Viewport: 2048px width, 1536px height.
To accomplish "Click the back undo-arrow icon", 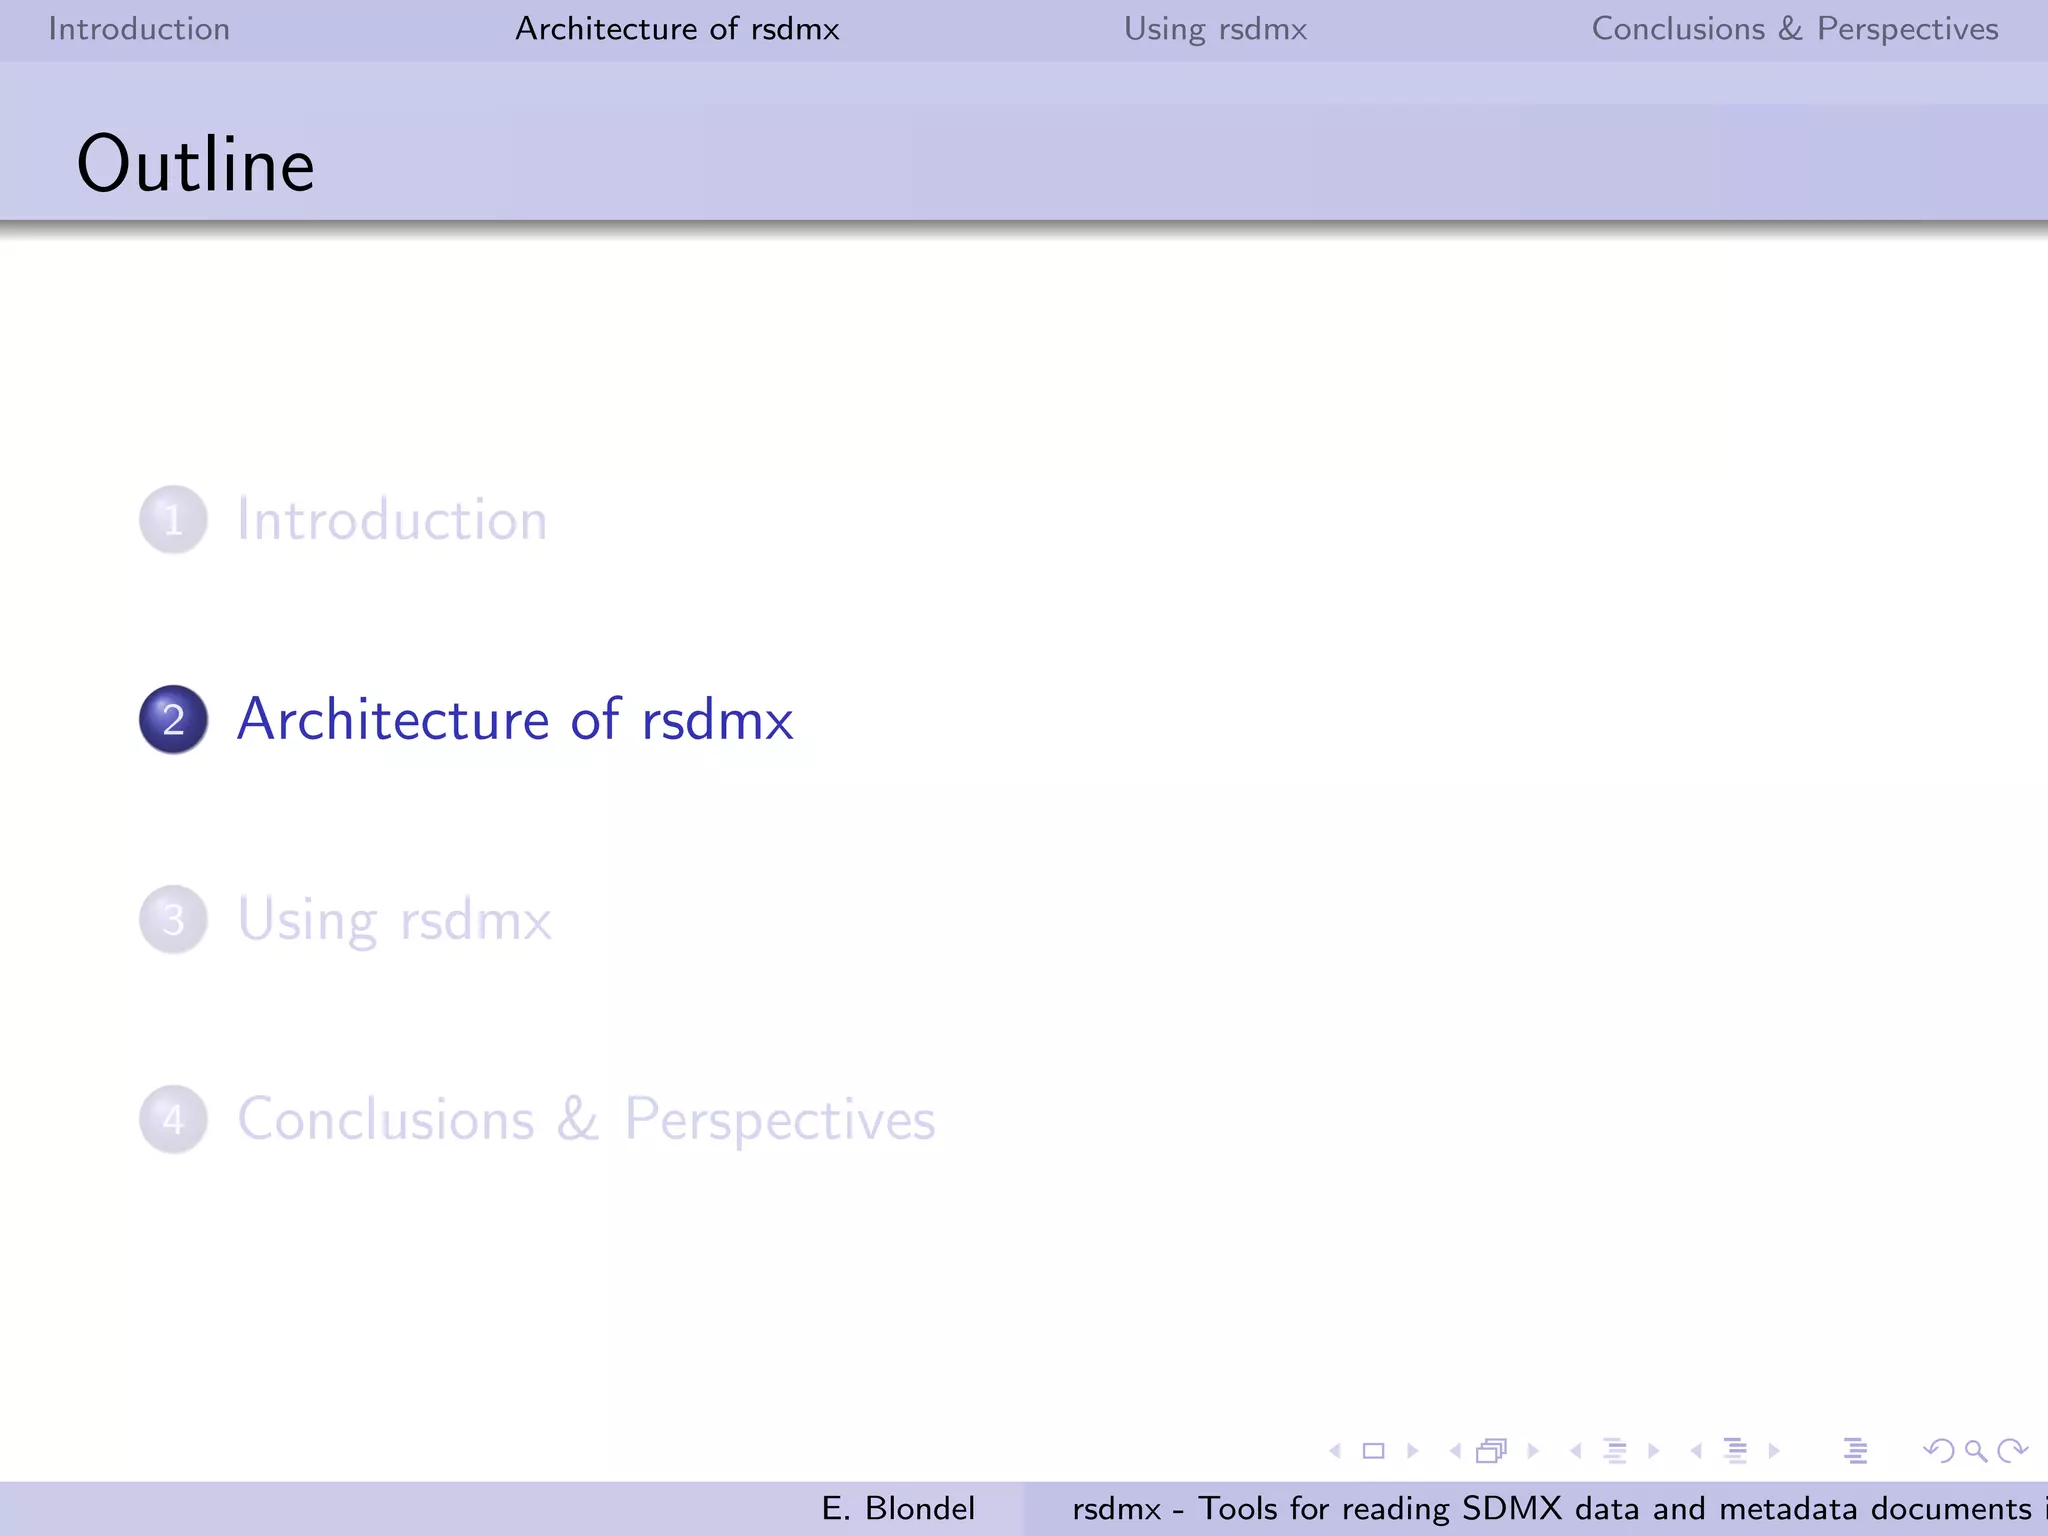I will [1939, 1451].
